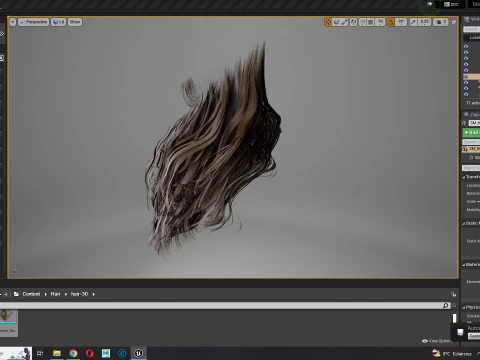Screen dimensions: 480x360
Task: Click the maximize/restore viewport icon
Action: 454,22
